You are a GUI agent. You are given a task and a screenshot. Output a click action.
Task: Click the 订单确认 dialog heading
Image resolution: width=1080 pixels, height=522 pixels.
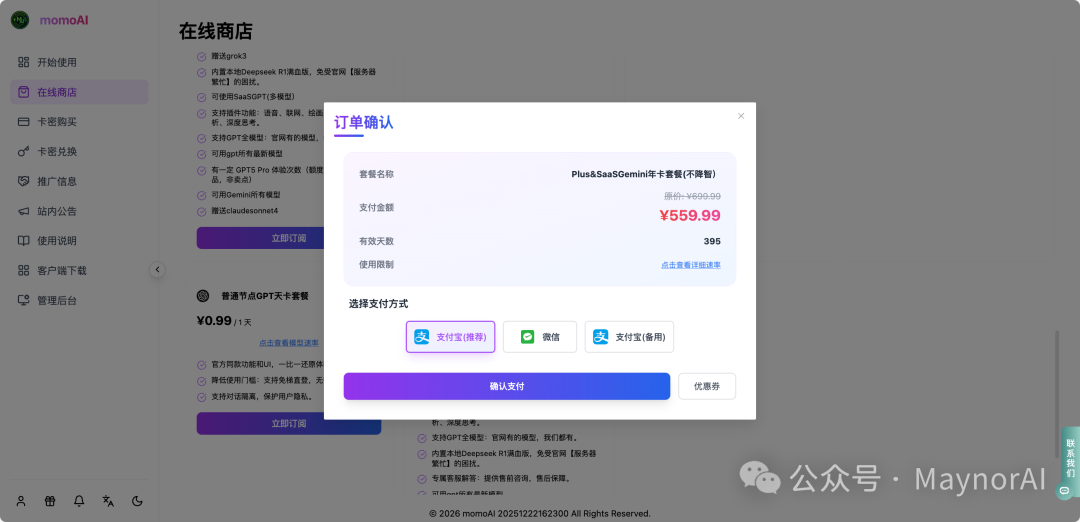point(364,123)
